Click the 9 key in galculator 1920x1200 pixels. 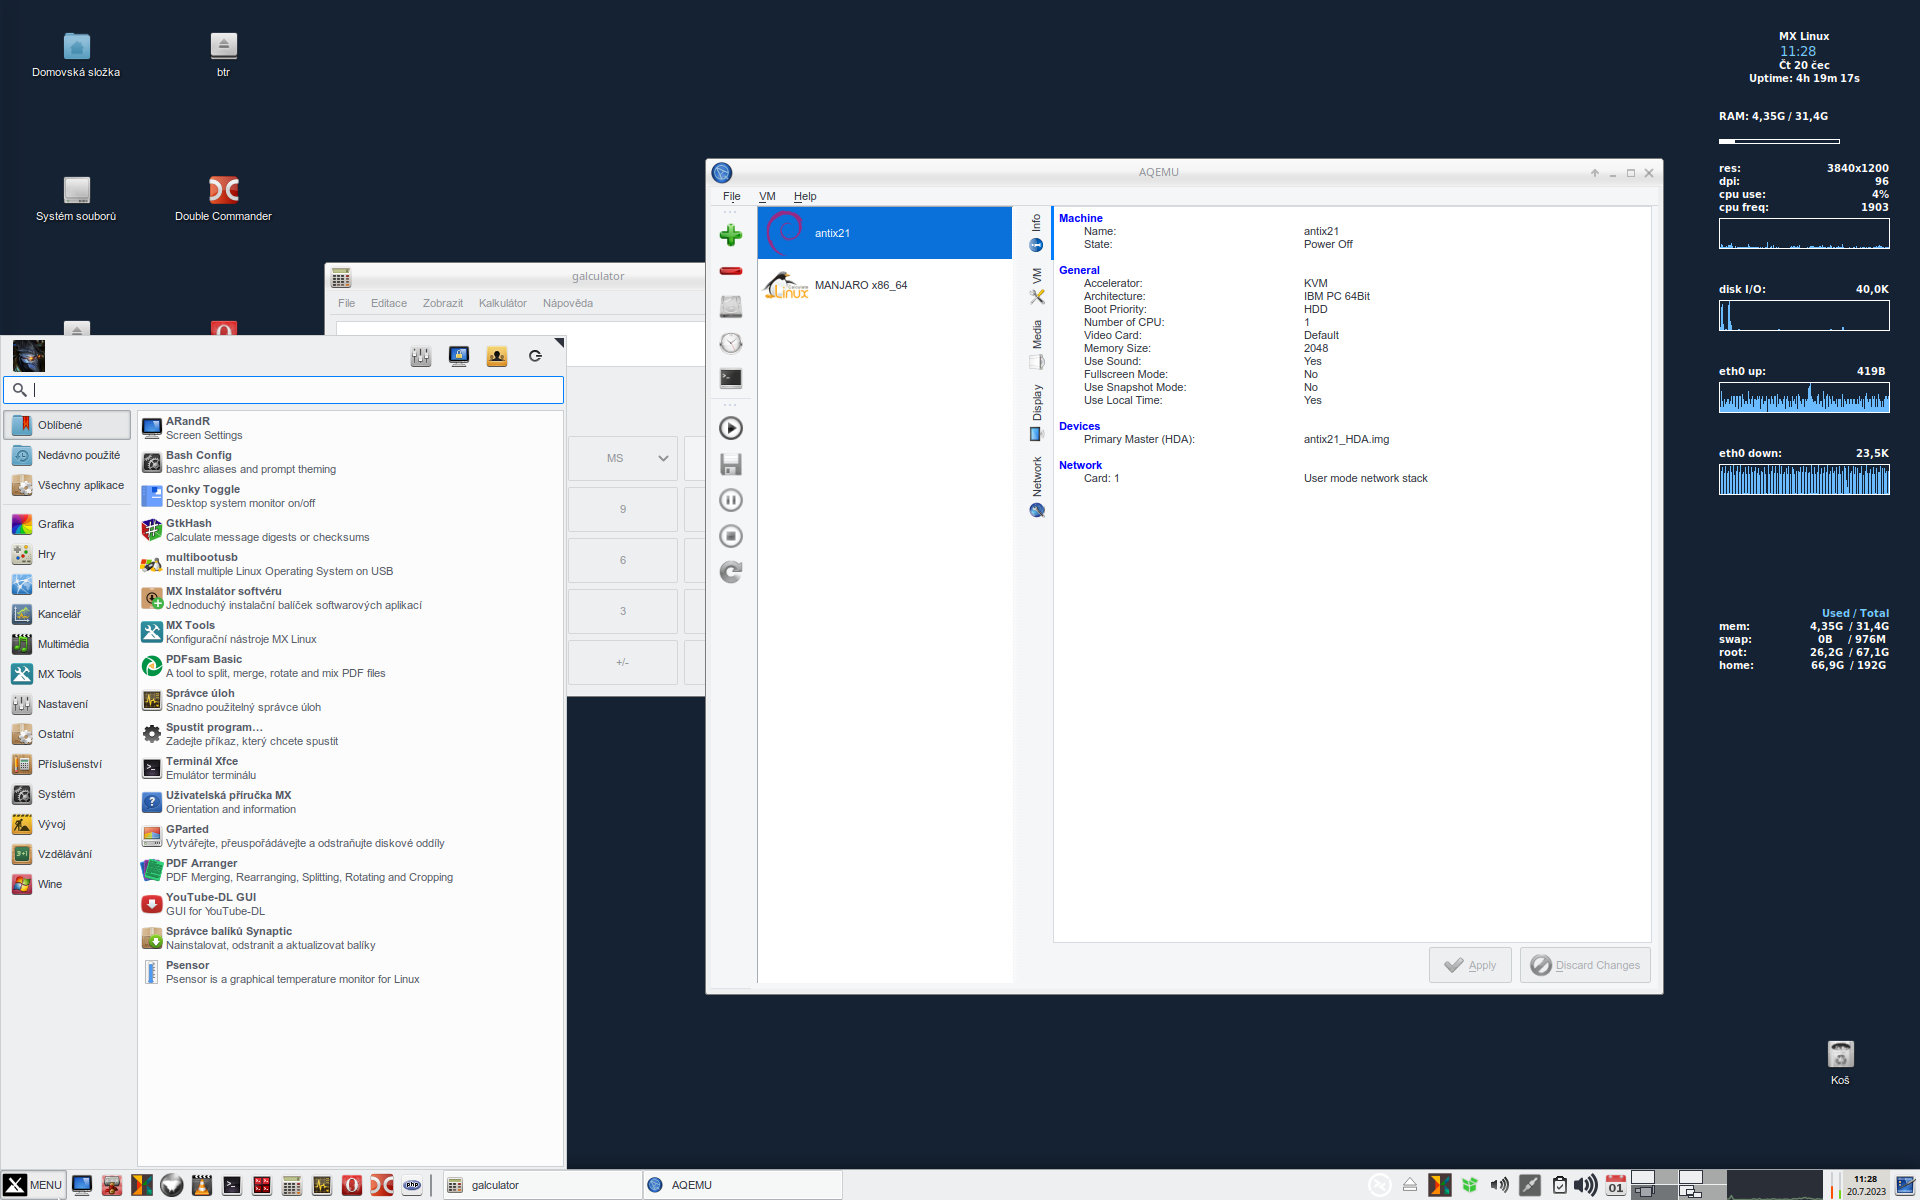623,509
